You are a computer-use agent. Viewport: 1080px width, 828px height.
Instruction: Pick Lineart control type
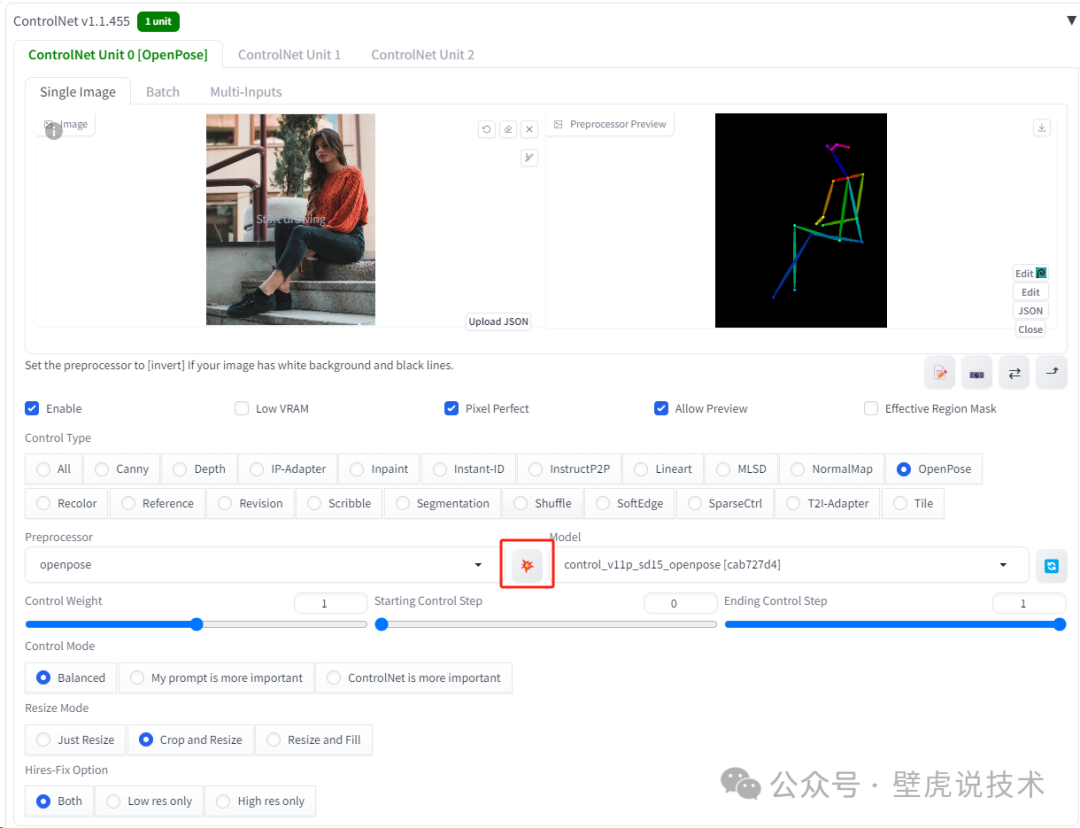tap(663, 469)
